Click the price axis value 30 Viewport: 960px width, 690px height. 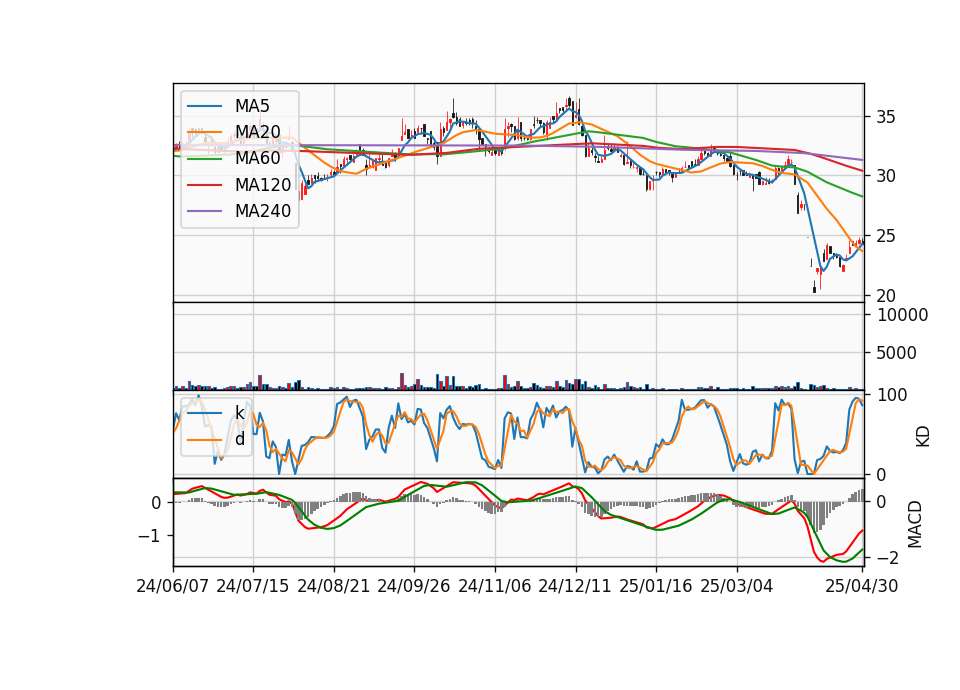[886, 176]
